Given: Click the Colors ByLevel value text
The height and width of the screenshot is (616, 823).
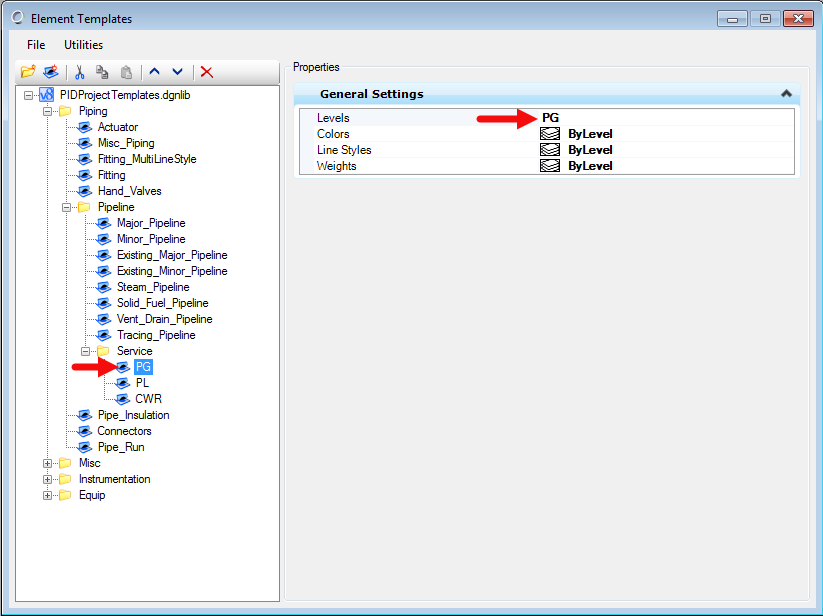Looking at the screenshot, I should pos(590,134).
